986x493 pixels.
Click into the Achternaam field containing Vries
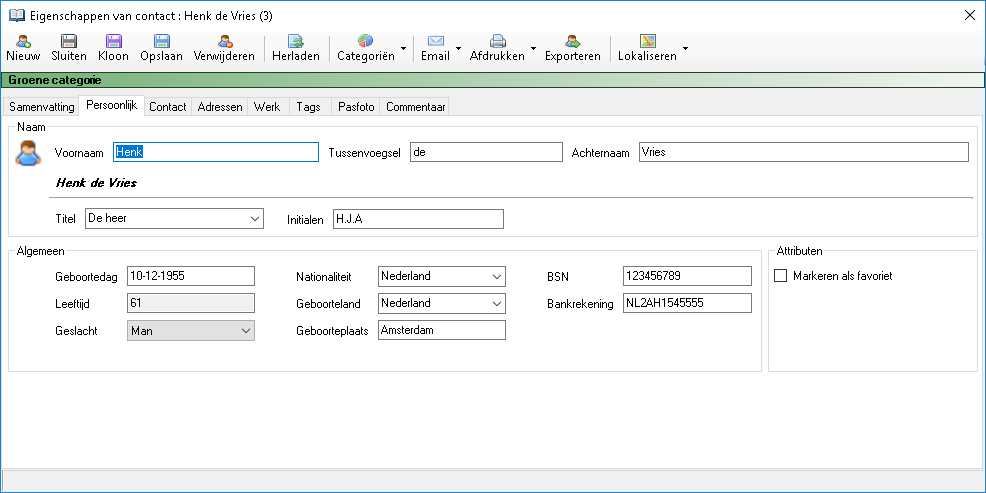click(x=803, y=152)
